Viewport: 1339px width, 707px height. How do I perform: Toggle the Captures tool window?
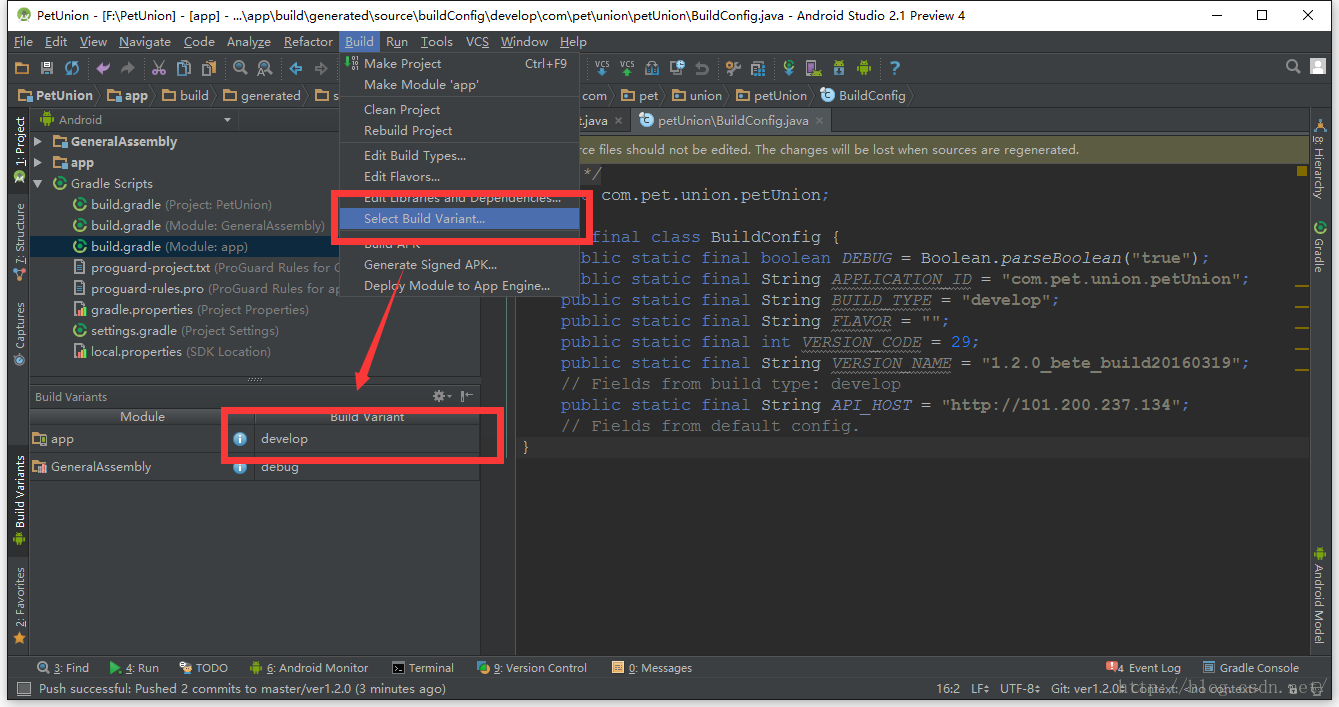(x=20, y=334)
